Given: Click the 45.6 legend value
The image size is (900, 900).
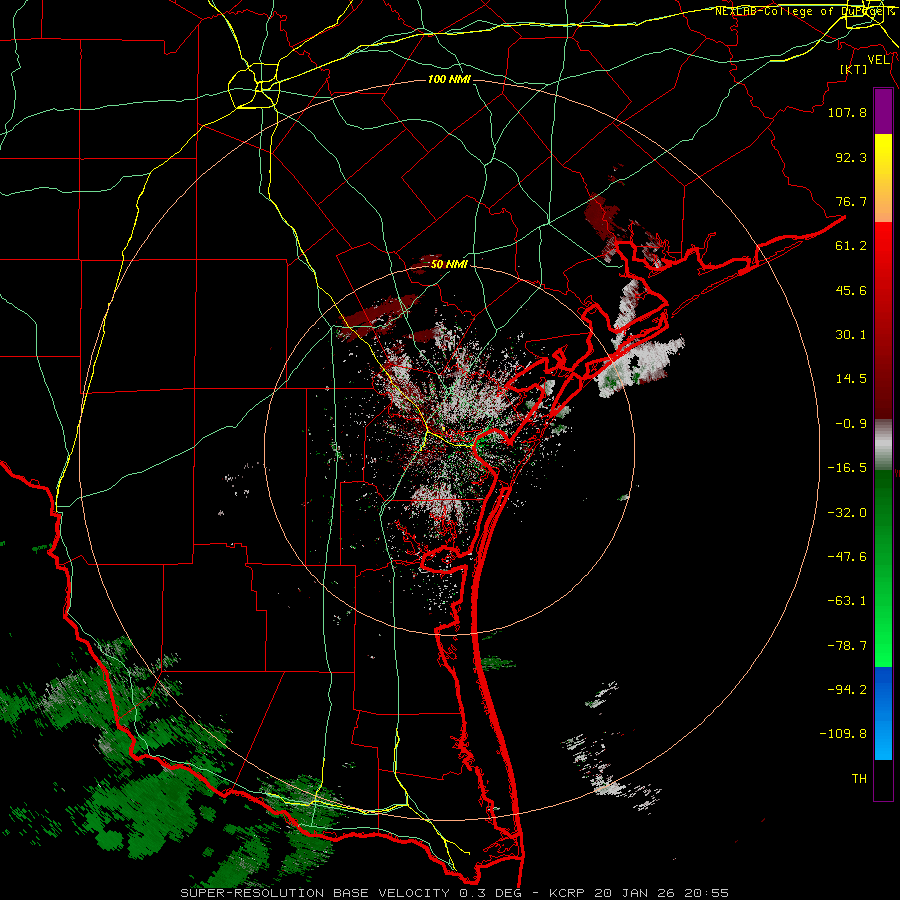Looking at the screenshot, I should 851,290.
